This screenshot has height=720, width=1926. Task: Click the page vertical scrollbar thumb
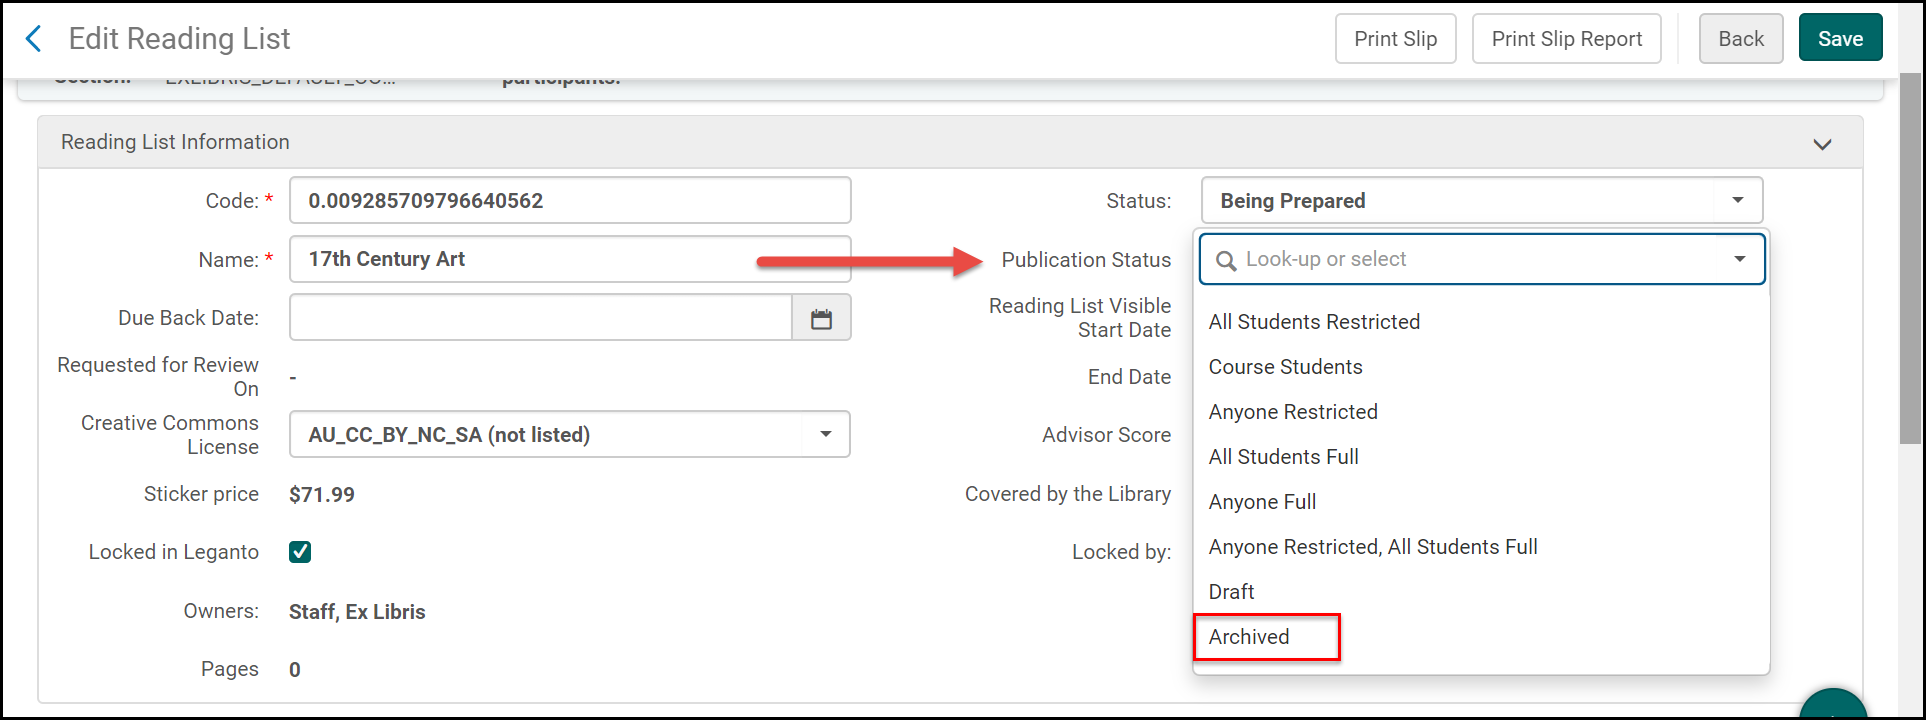click(1910, 258)
